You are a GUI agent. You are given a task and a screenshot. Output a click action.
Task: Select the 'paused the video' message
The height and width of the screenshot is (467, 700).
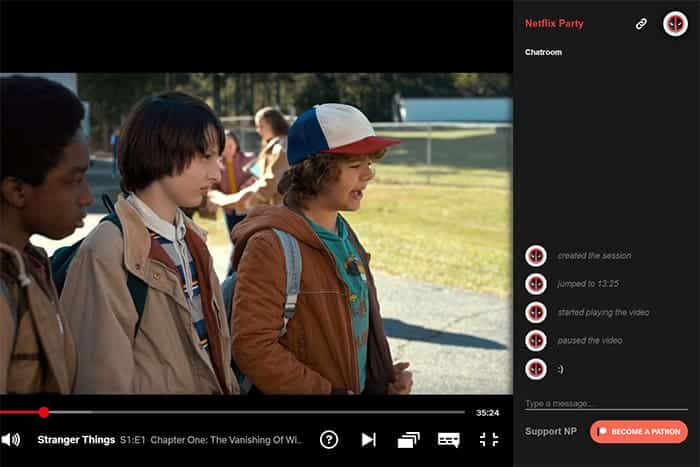point(590,341)
